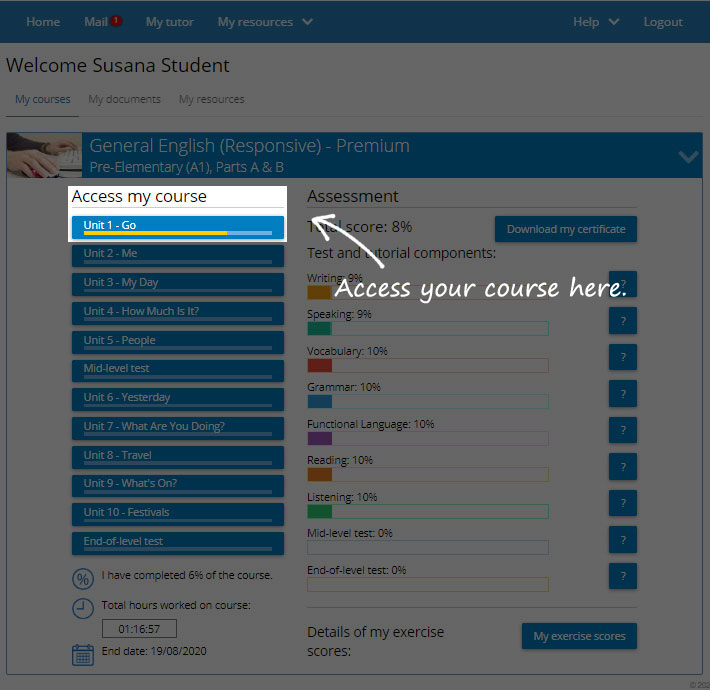Log out using the Logout link
Viewport: 710px width, 690px height.
tap(663, 22)
